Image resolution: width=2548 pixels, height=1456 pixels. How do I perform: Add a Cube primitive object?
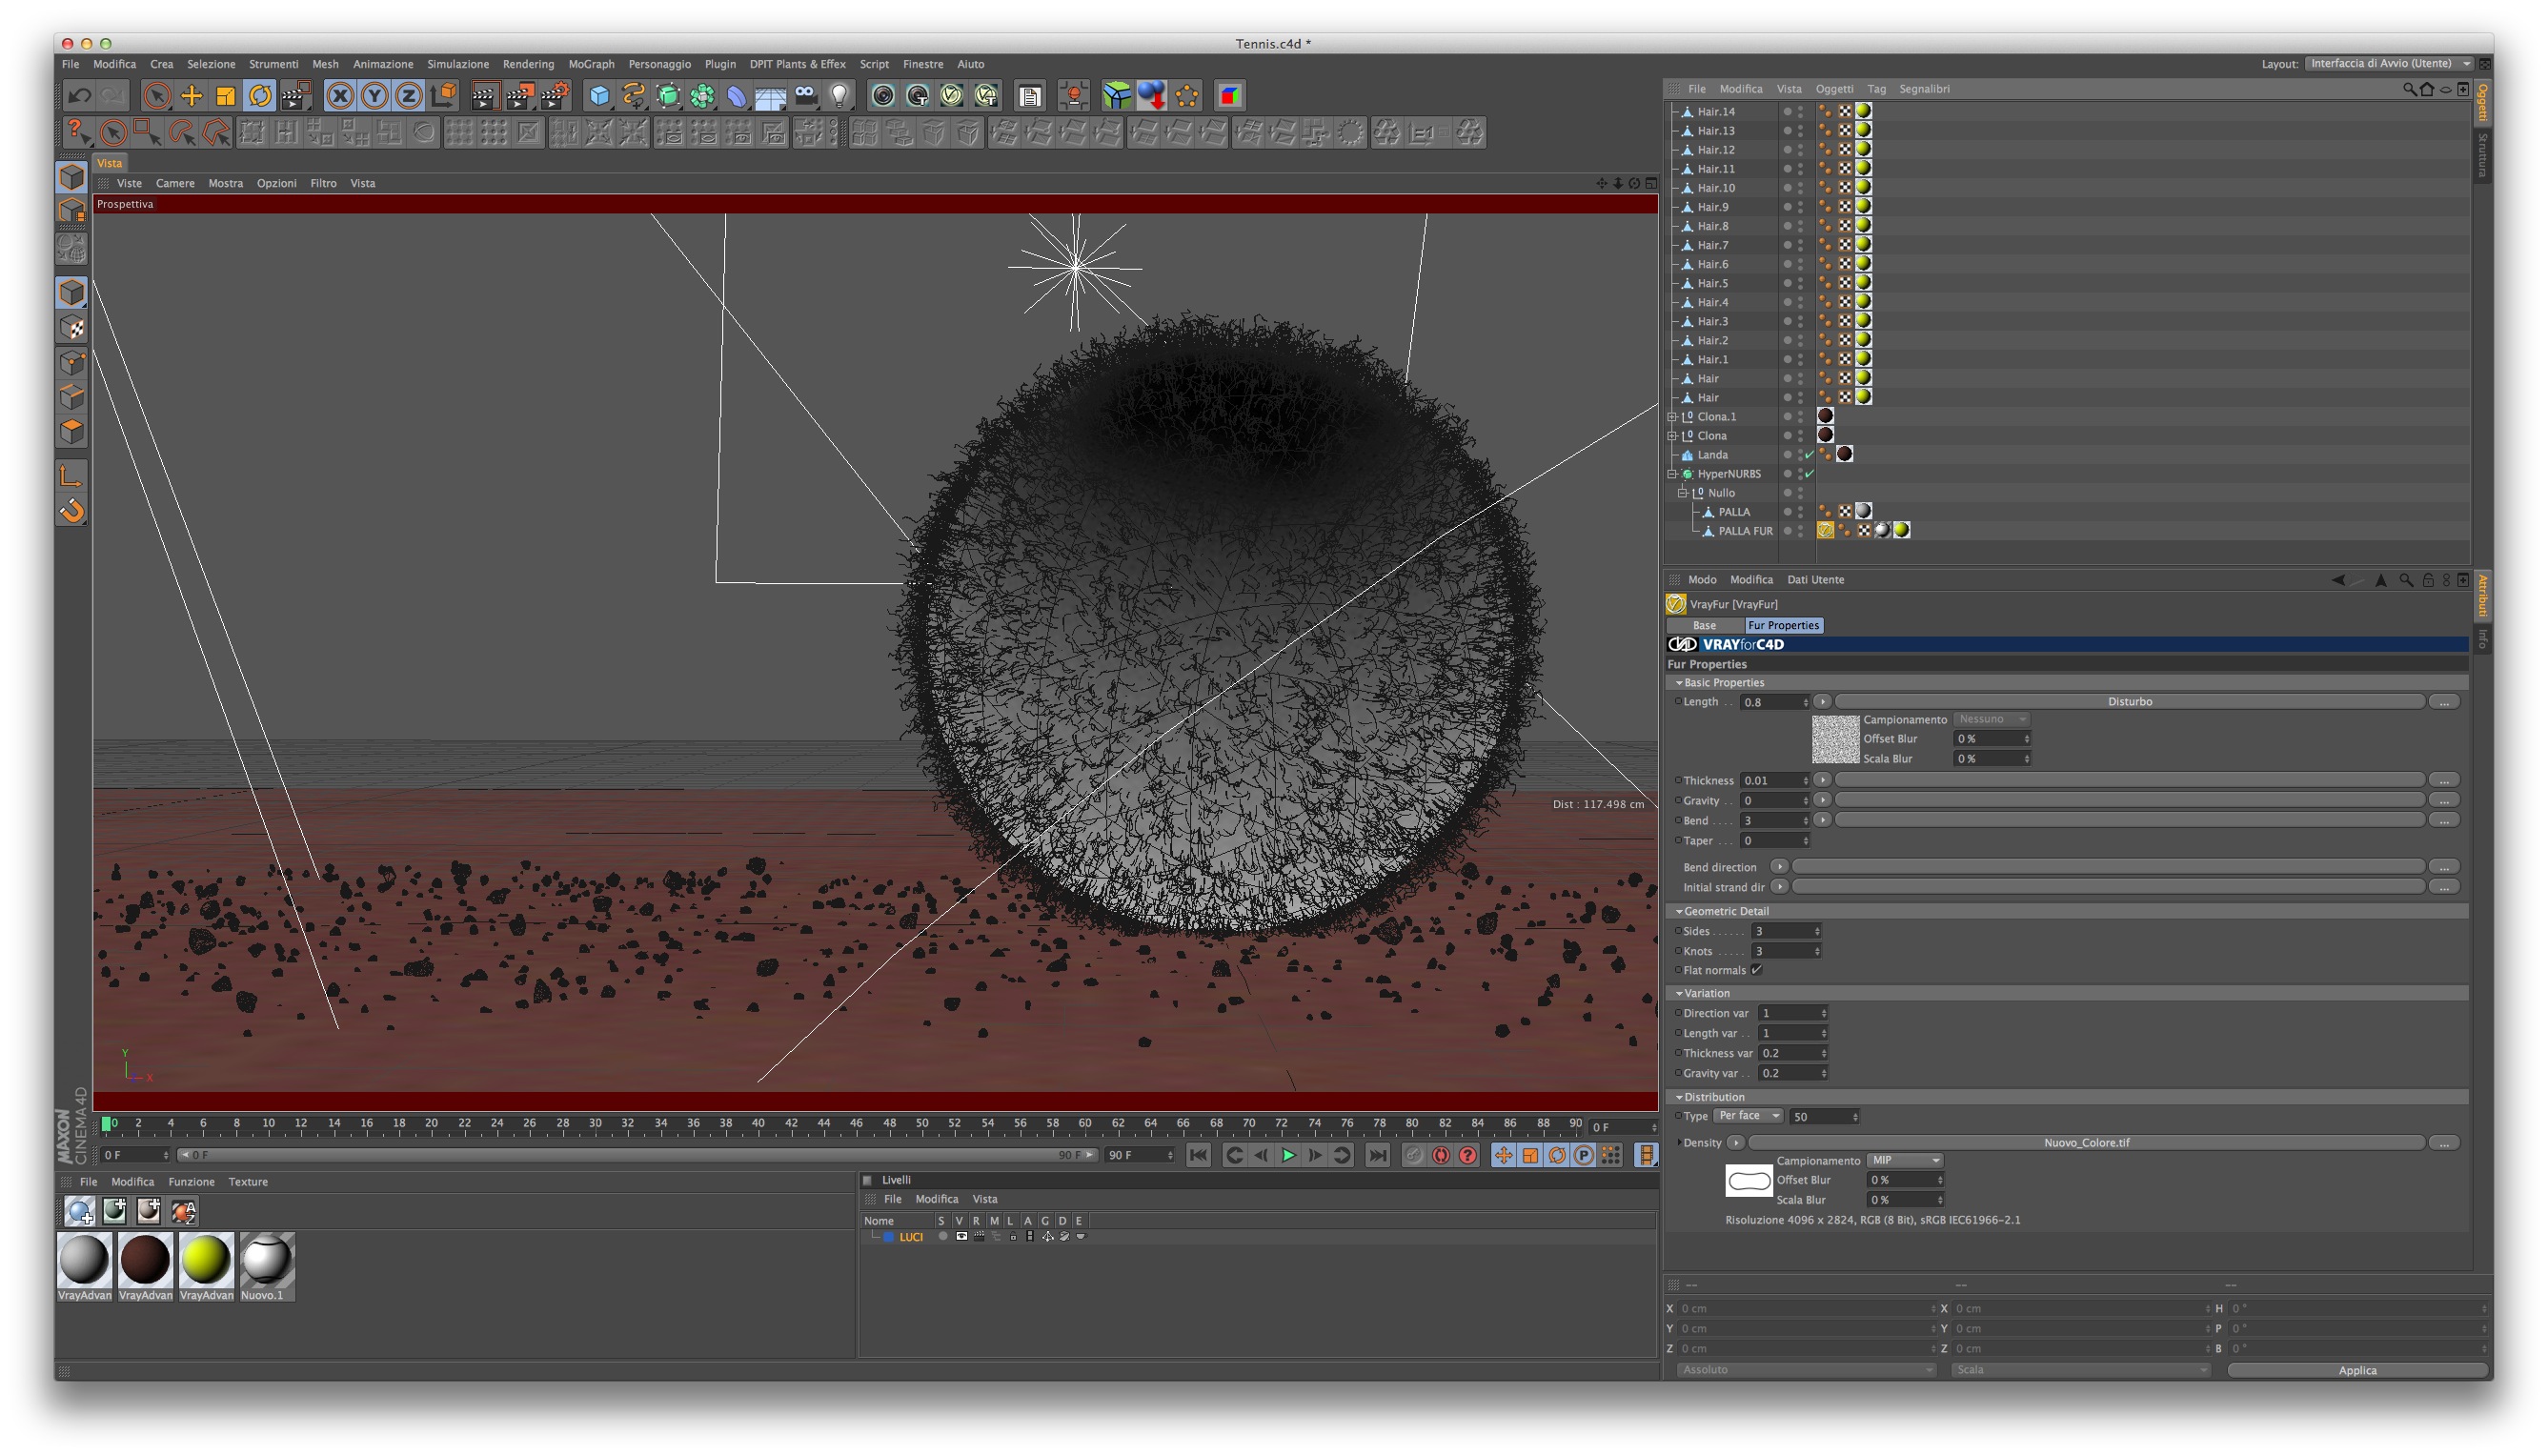599,96
